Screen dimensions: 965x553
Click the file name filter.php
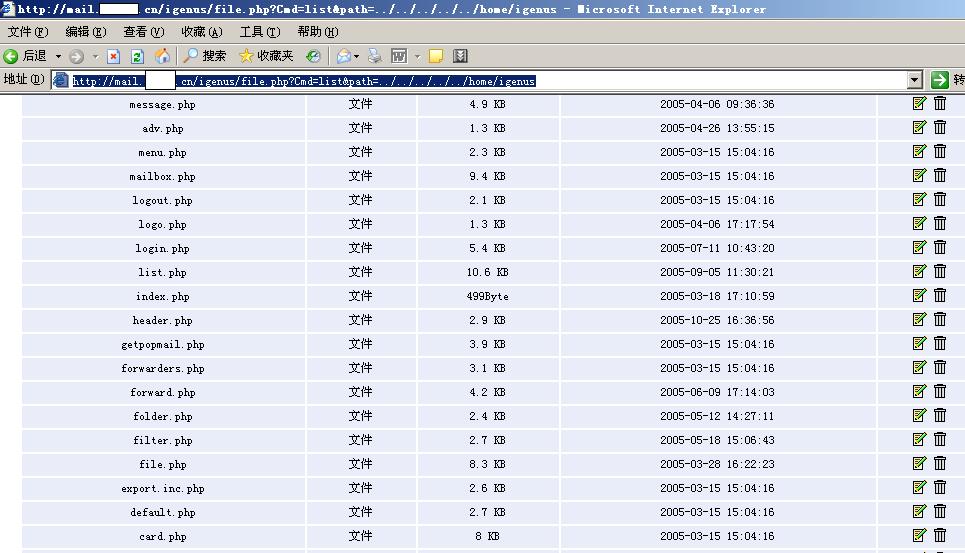(x=162, y=440)
